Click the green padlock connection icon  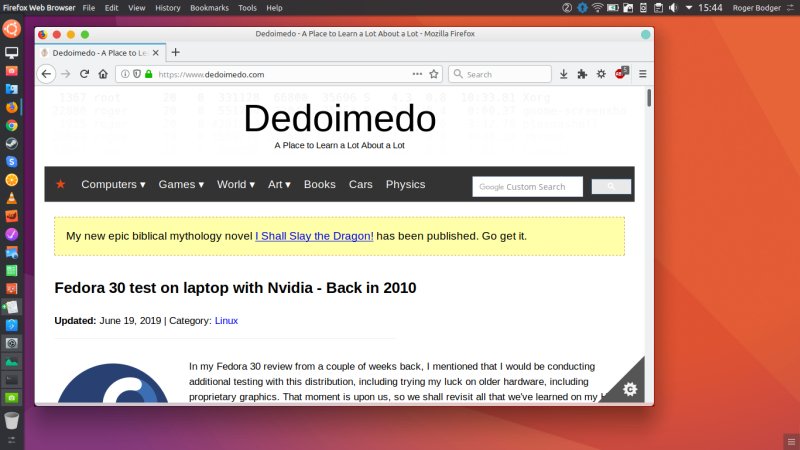pos(148,74)
